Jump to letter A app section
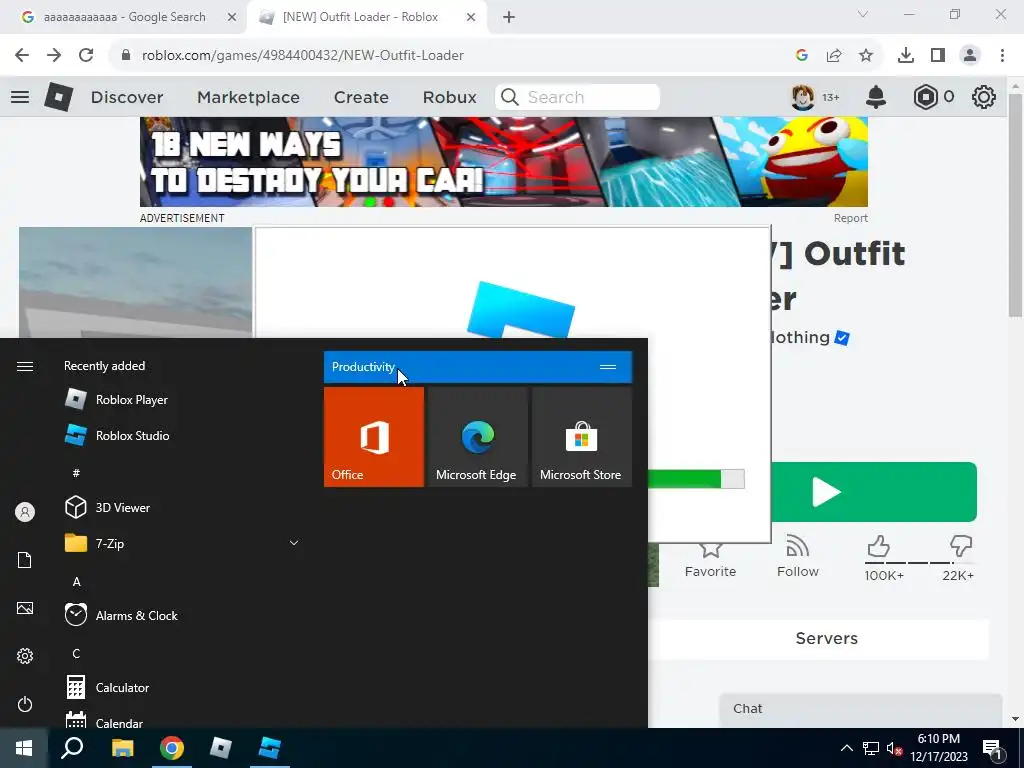Screen dimensions: 1024x768 76,581
